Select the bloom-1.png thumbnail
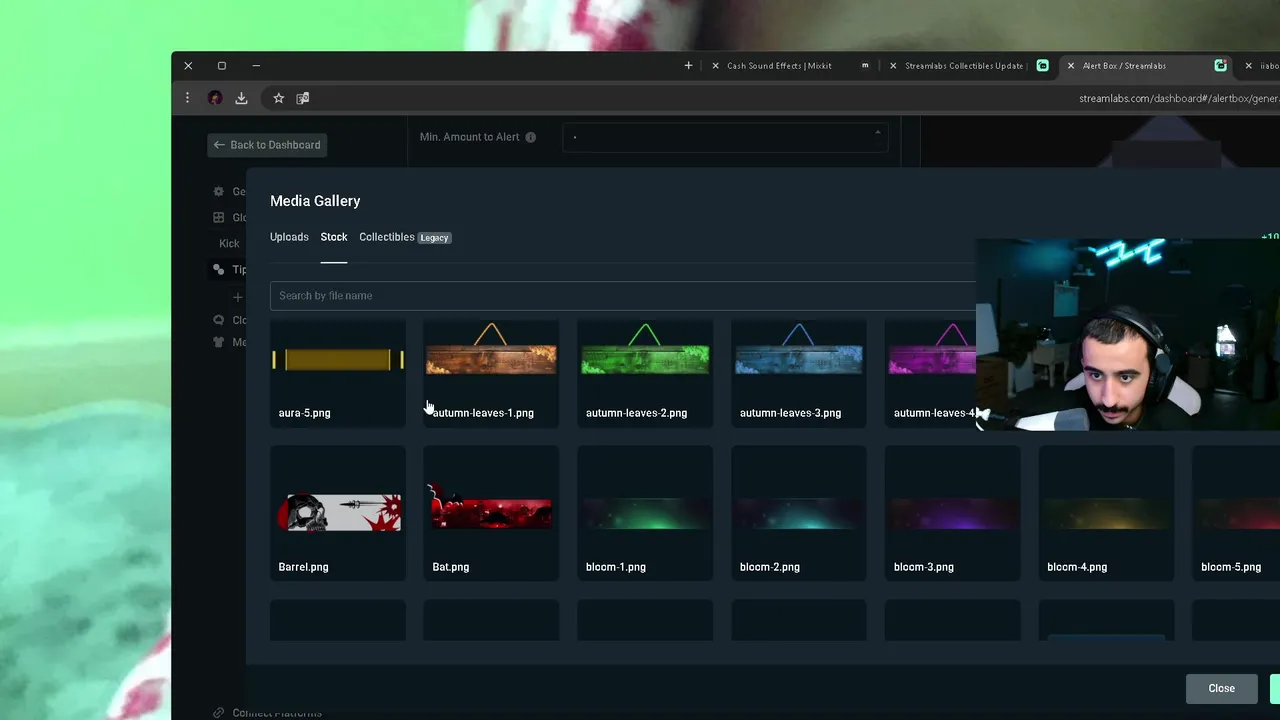The height and width of the screenshot is (720, 1280). [645, 513]
